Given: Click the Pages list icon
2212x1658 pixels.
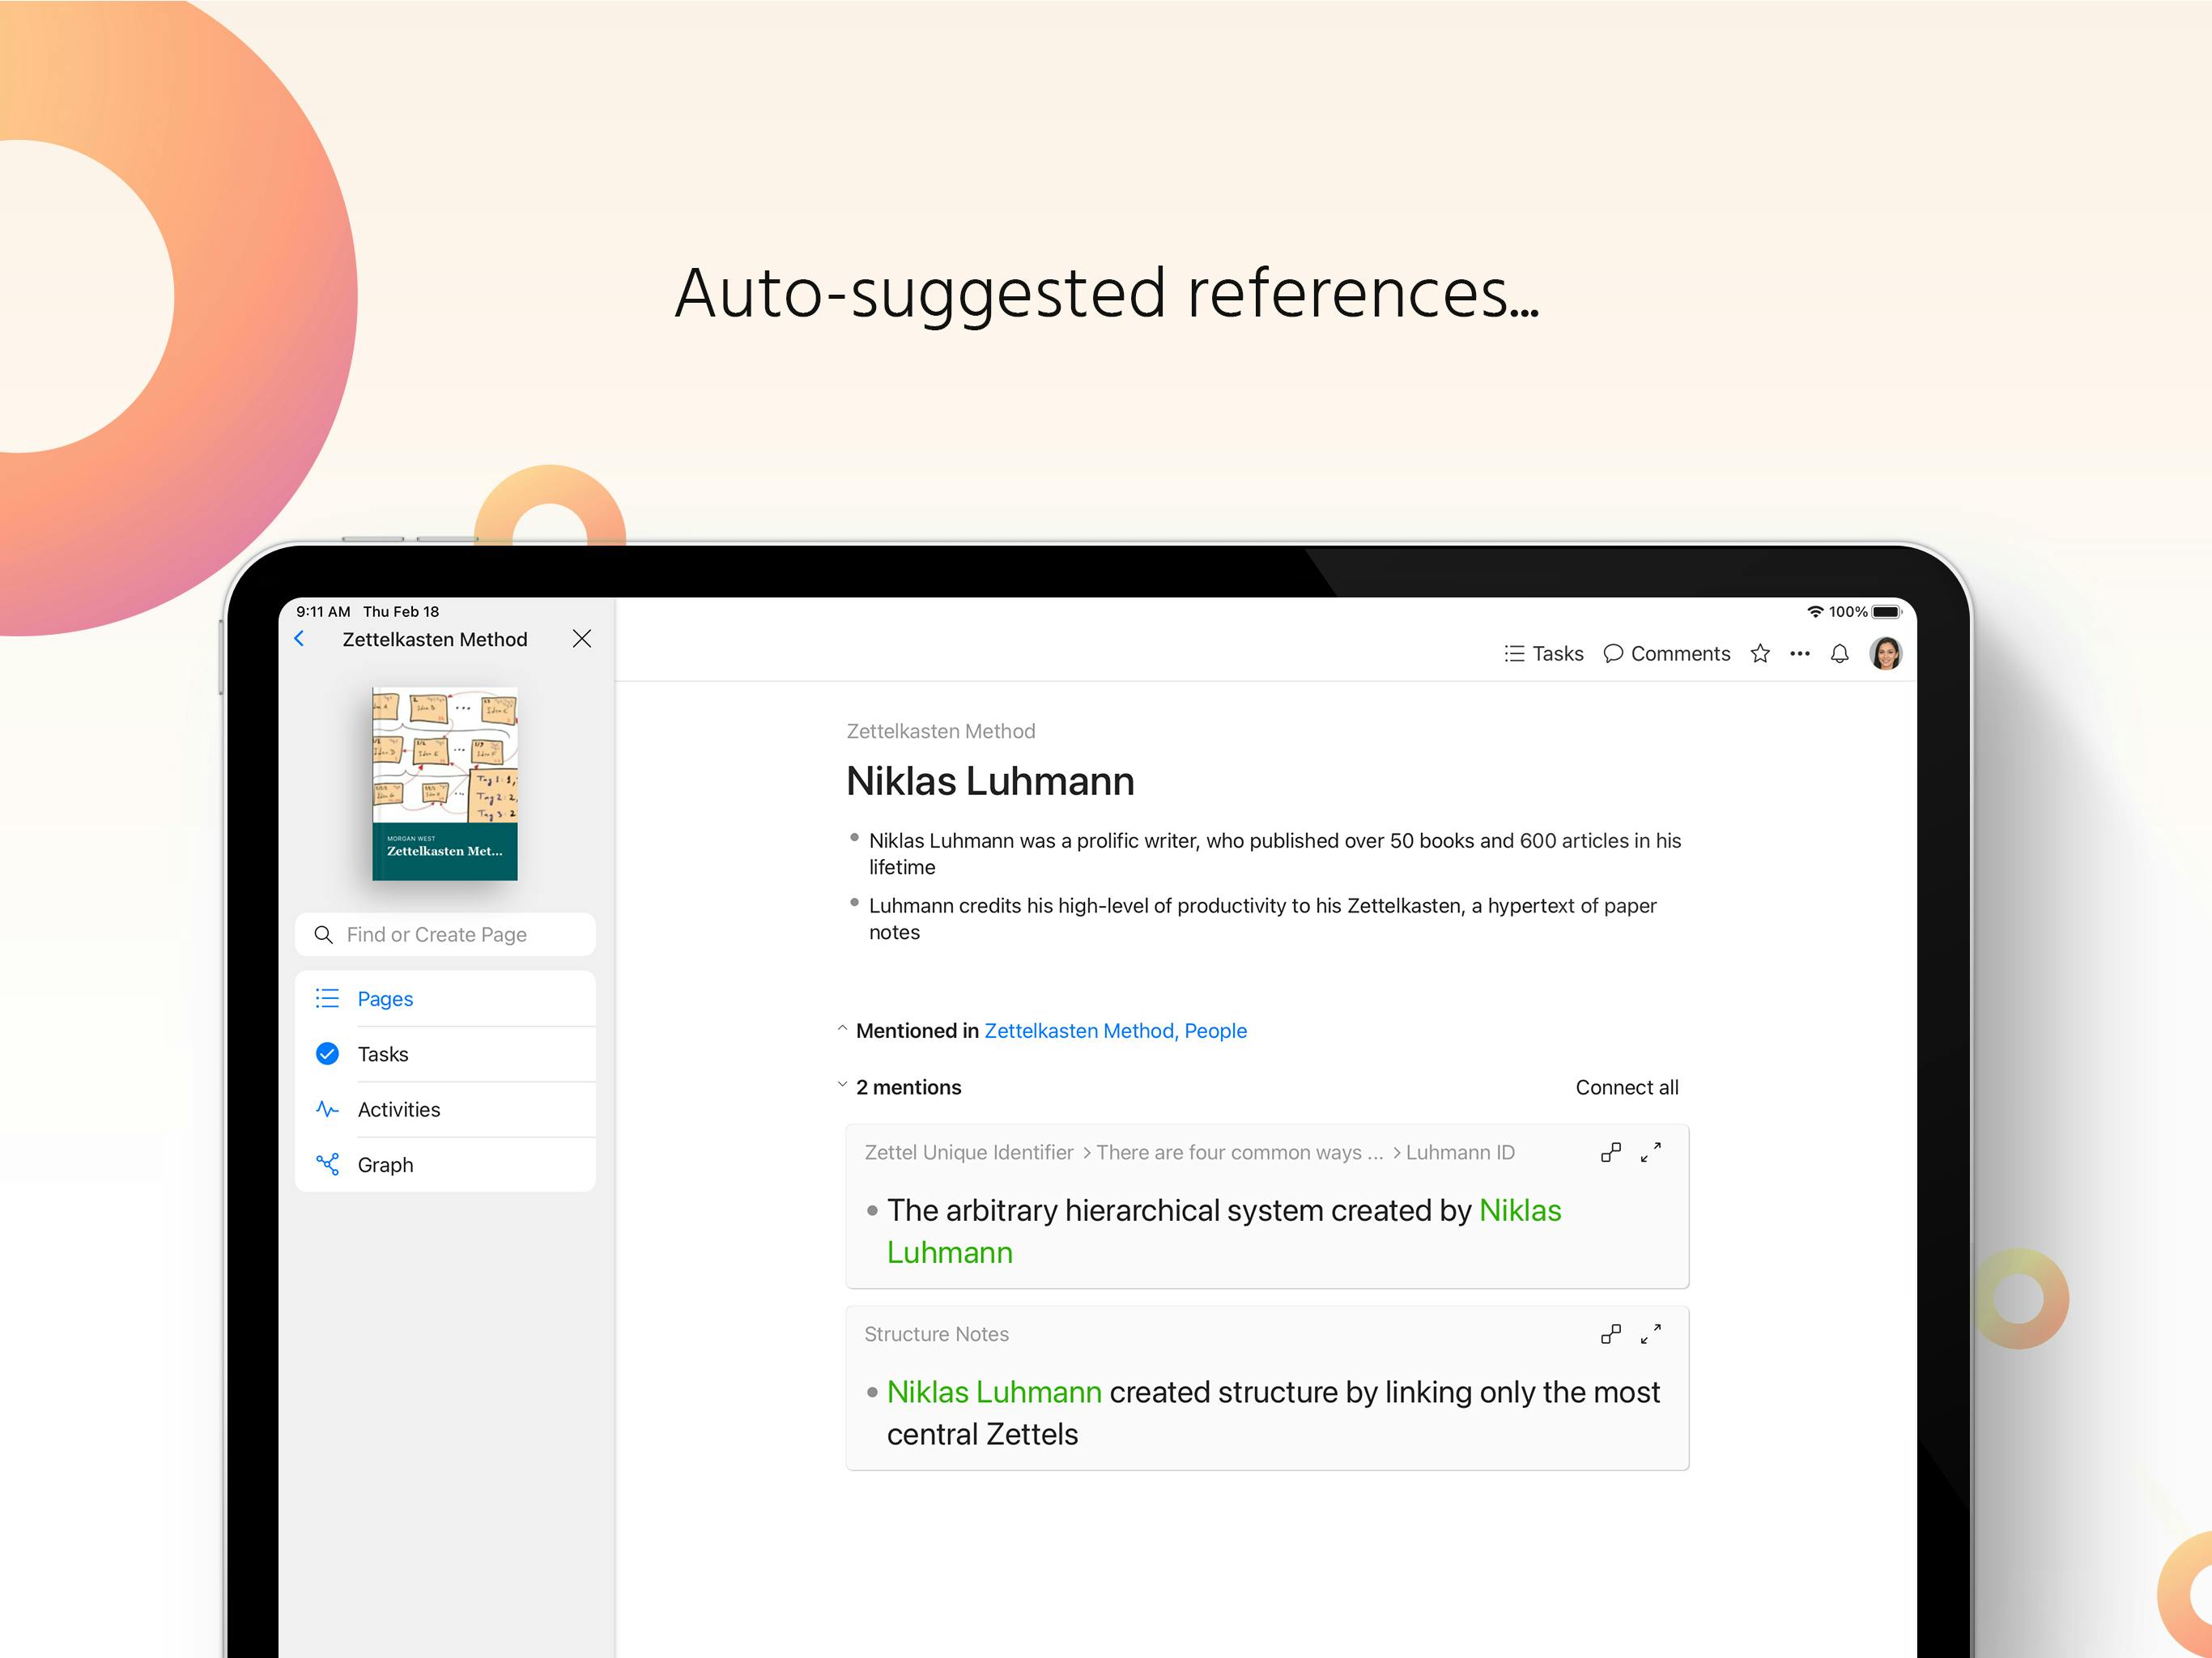Looking at the screenshot, I should [x=327, y=999].
